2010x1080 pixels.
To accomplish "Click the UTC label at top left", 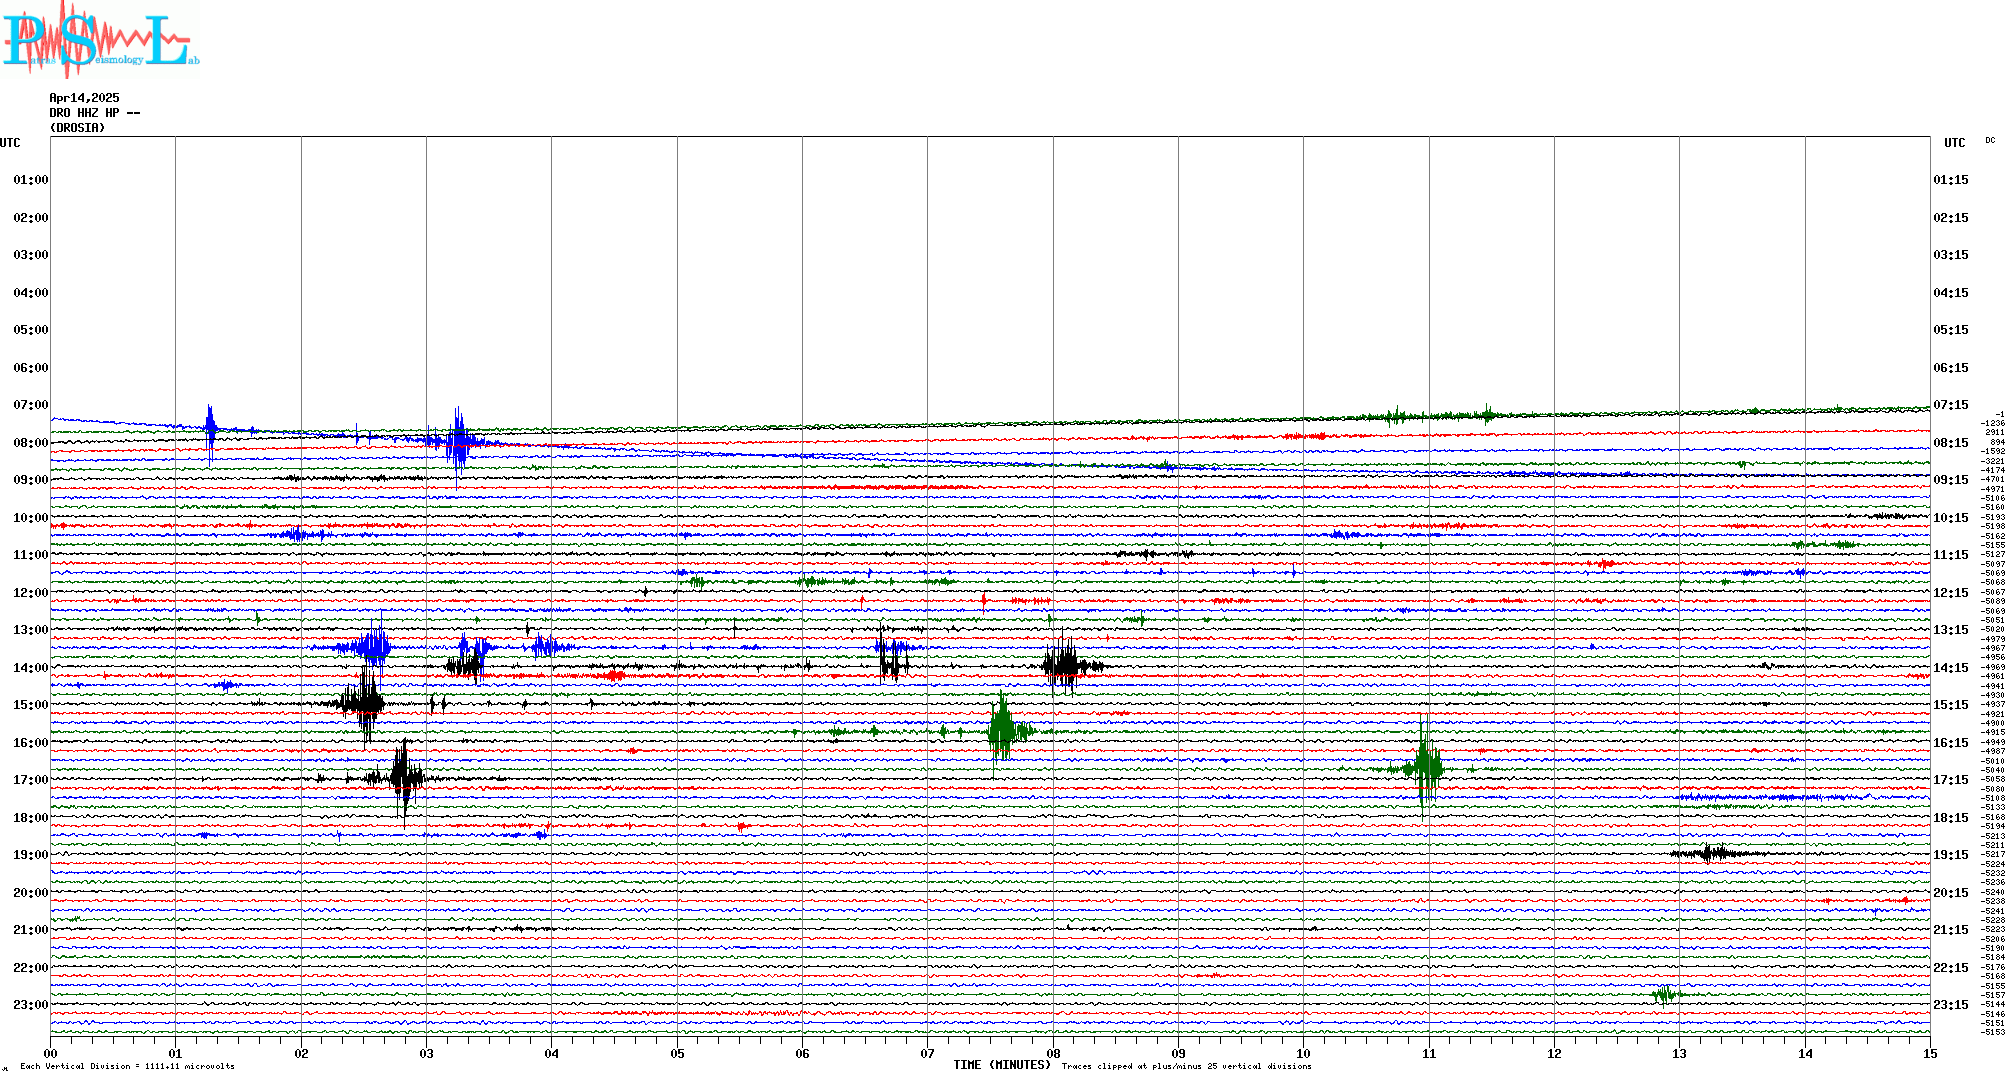I will tap(10, 143).
